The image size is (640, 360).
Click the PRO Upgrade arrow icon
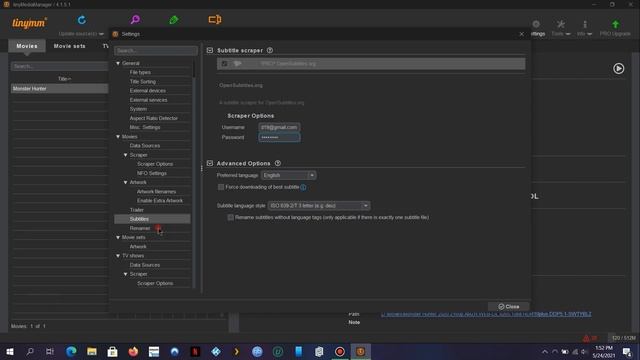point(616,24)
